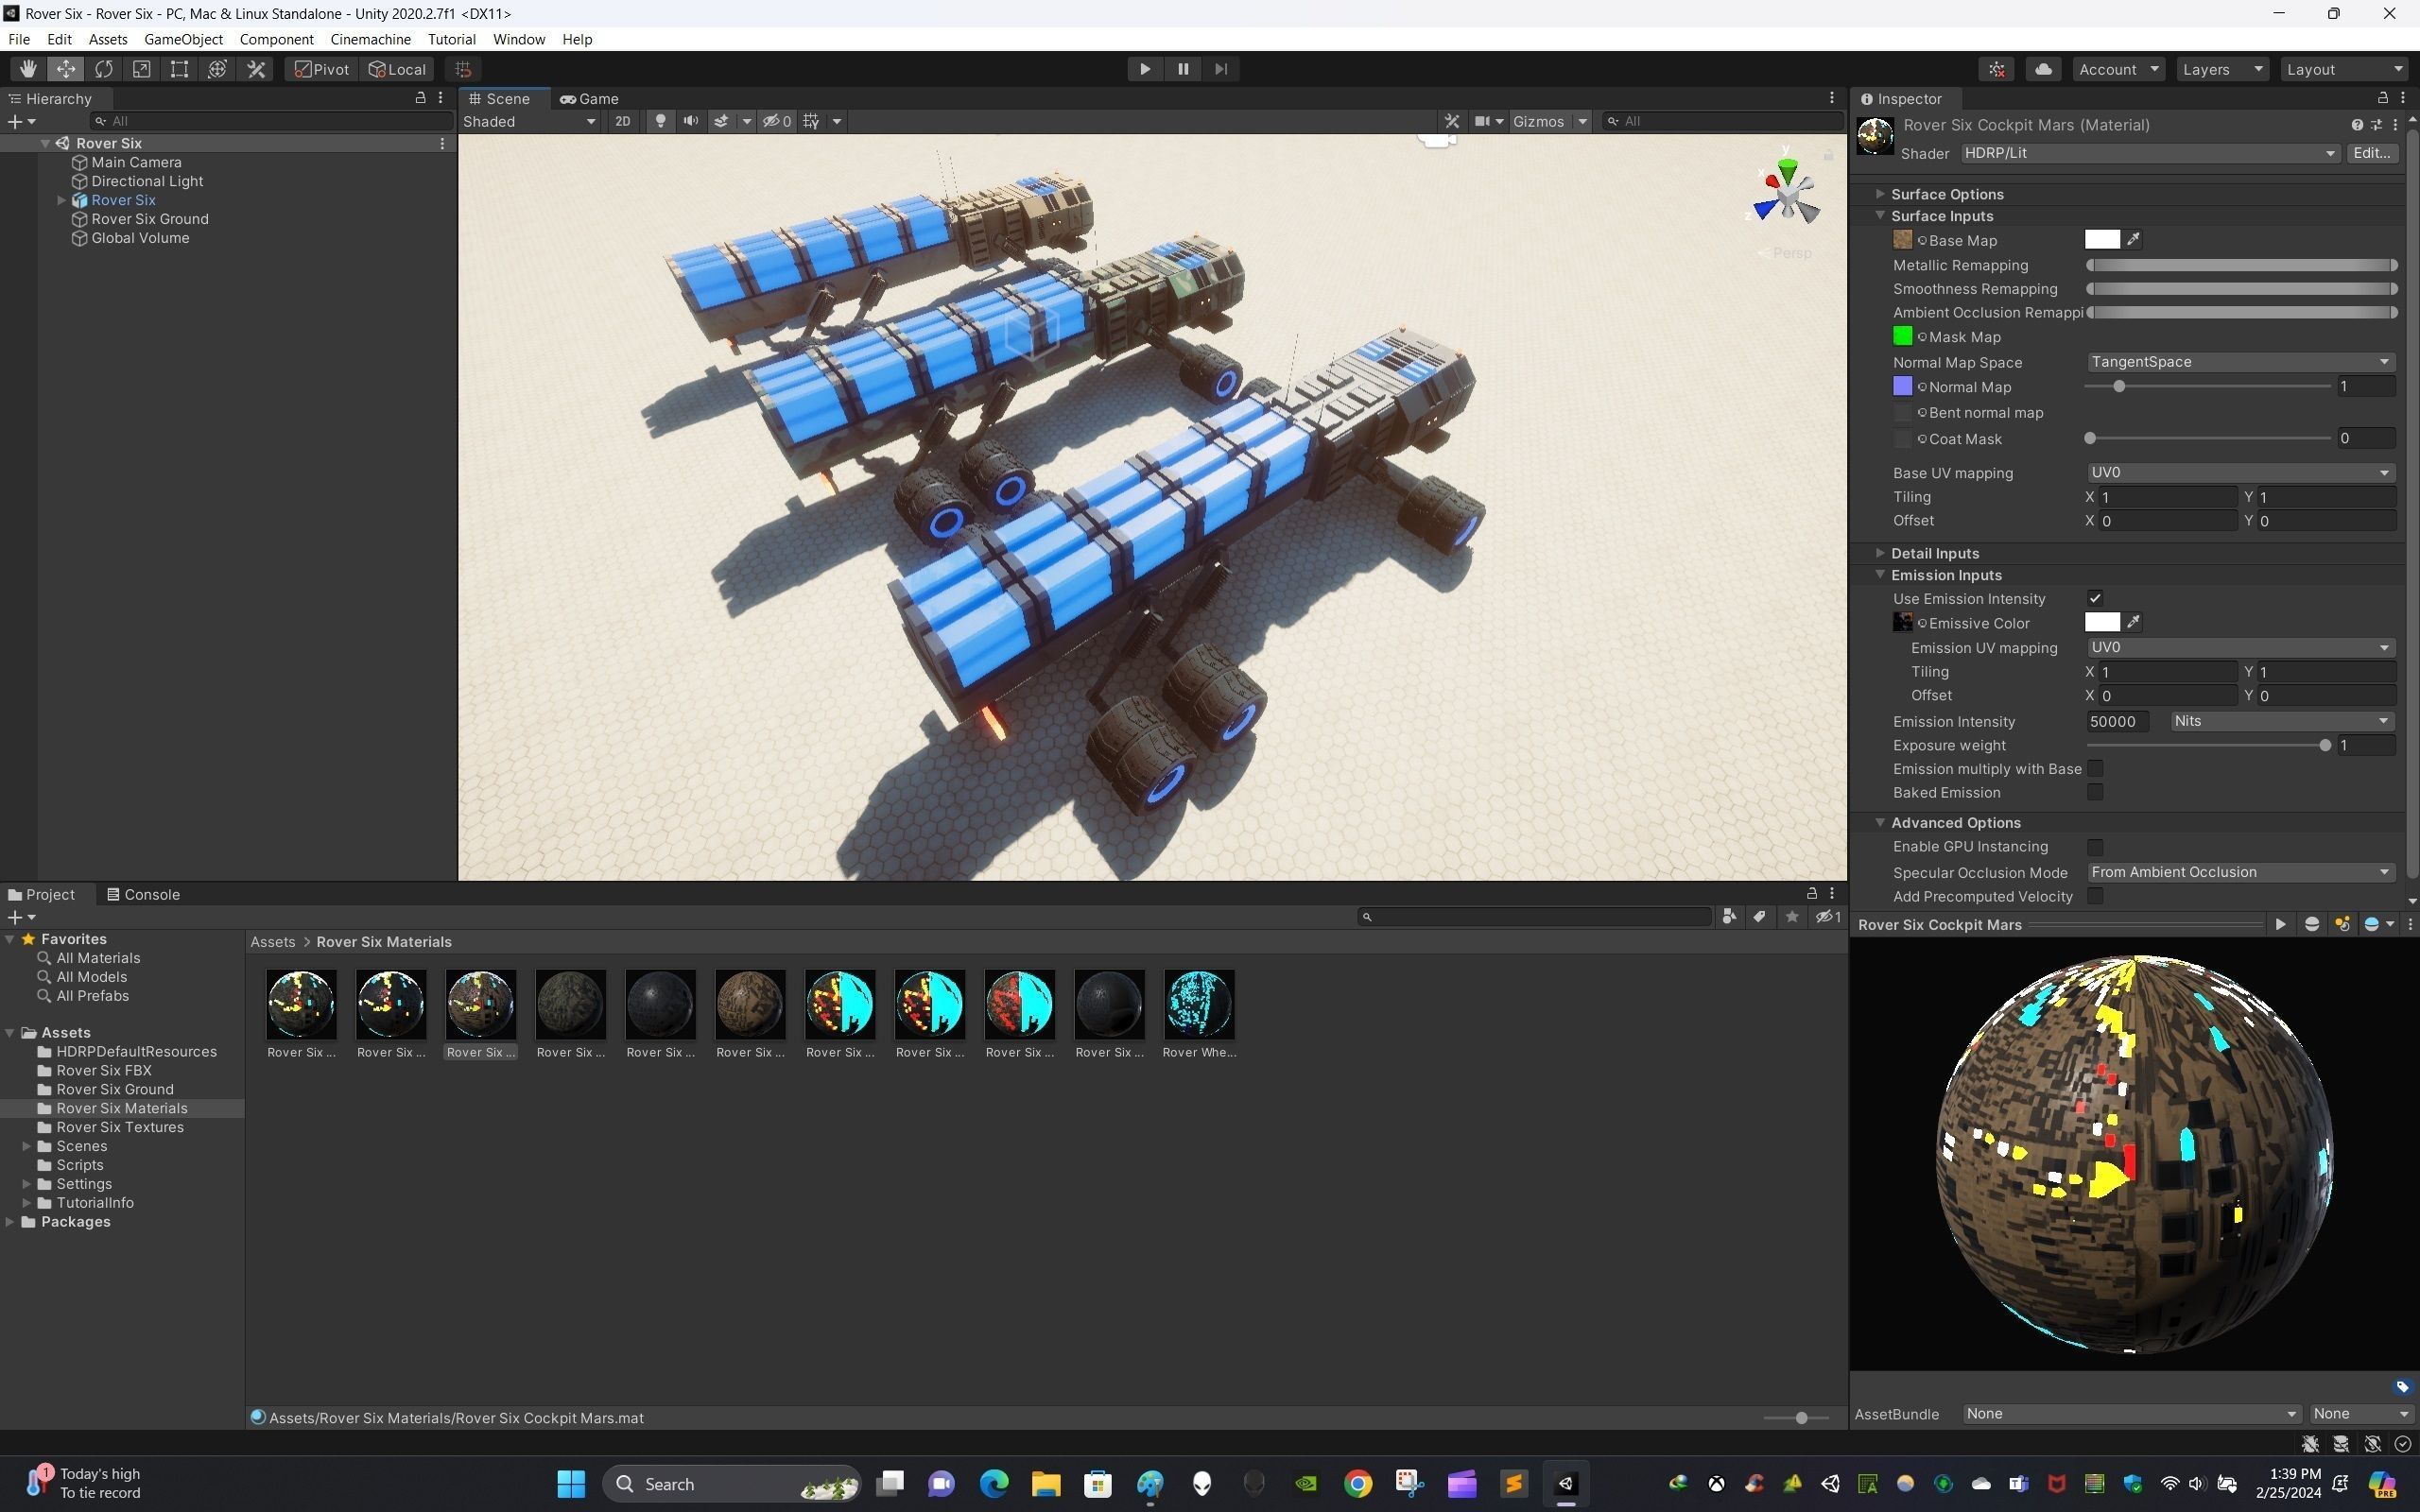Uncheck Use Emission Intensity checkbox
Viewport: 2420px width, 1512px height.
click(2095, 598)
